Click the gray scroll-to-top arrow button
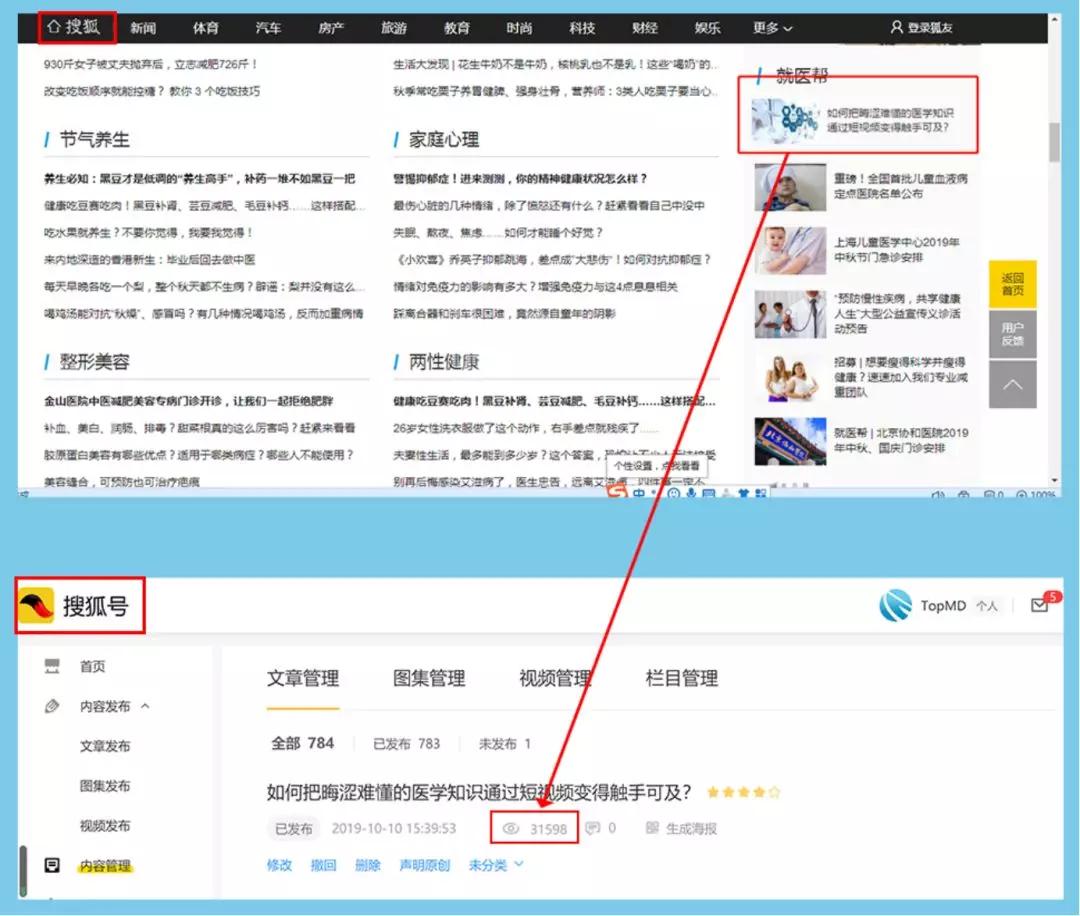This screenshot has width=1080, height=916. [1012, 385]
